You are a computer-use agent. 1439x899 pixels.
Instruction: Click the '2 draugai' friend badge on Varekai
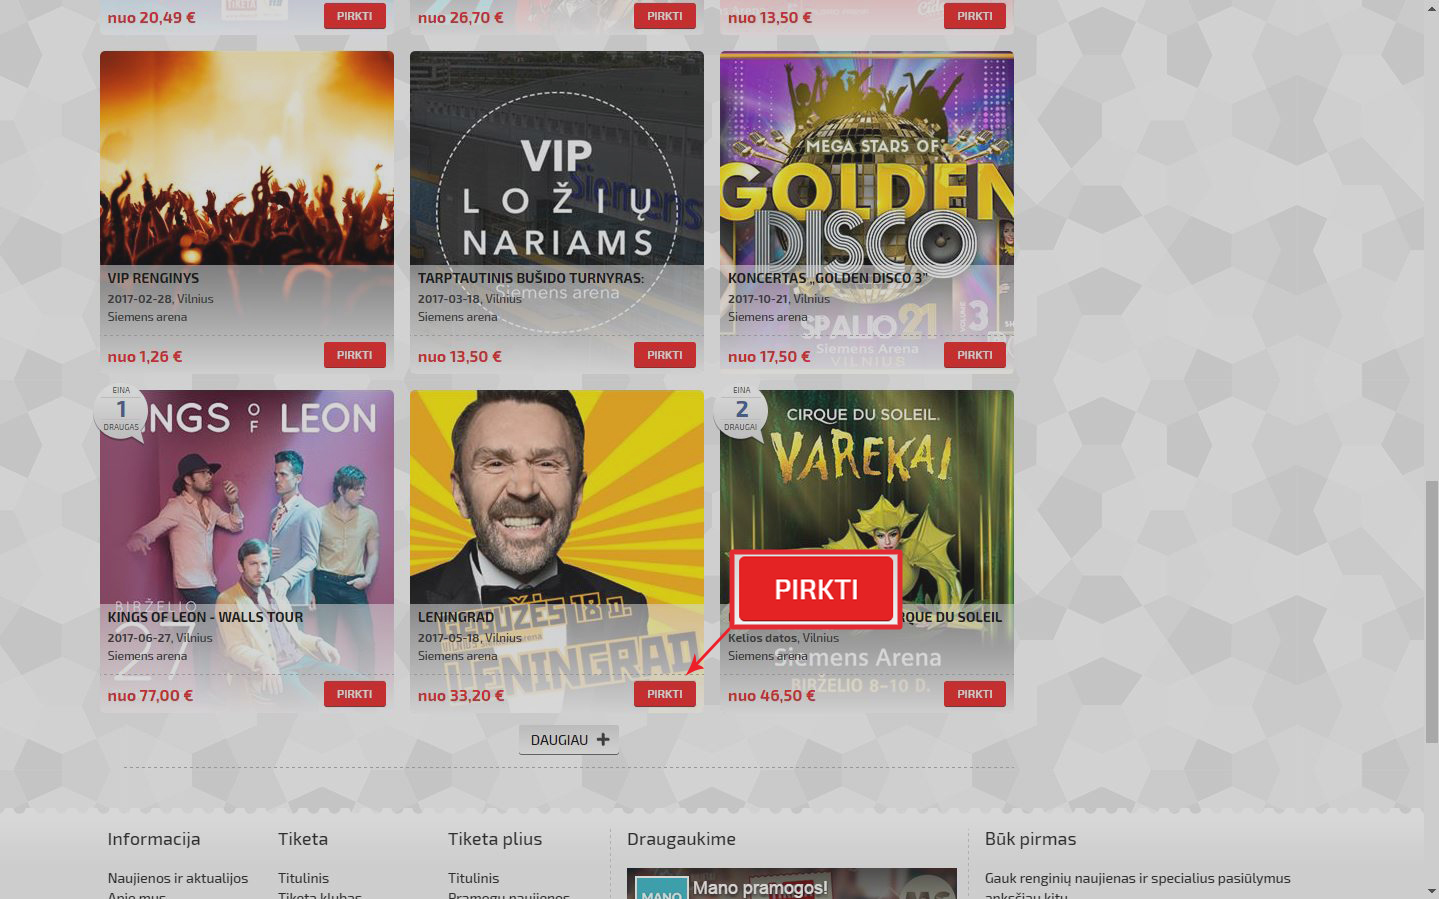click(741, 410)
